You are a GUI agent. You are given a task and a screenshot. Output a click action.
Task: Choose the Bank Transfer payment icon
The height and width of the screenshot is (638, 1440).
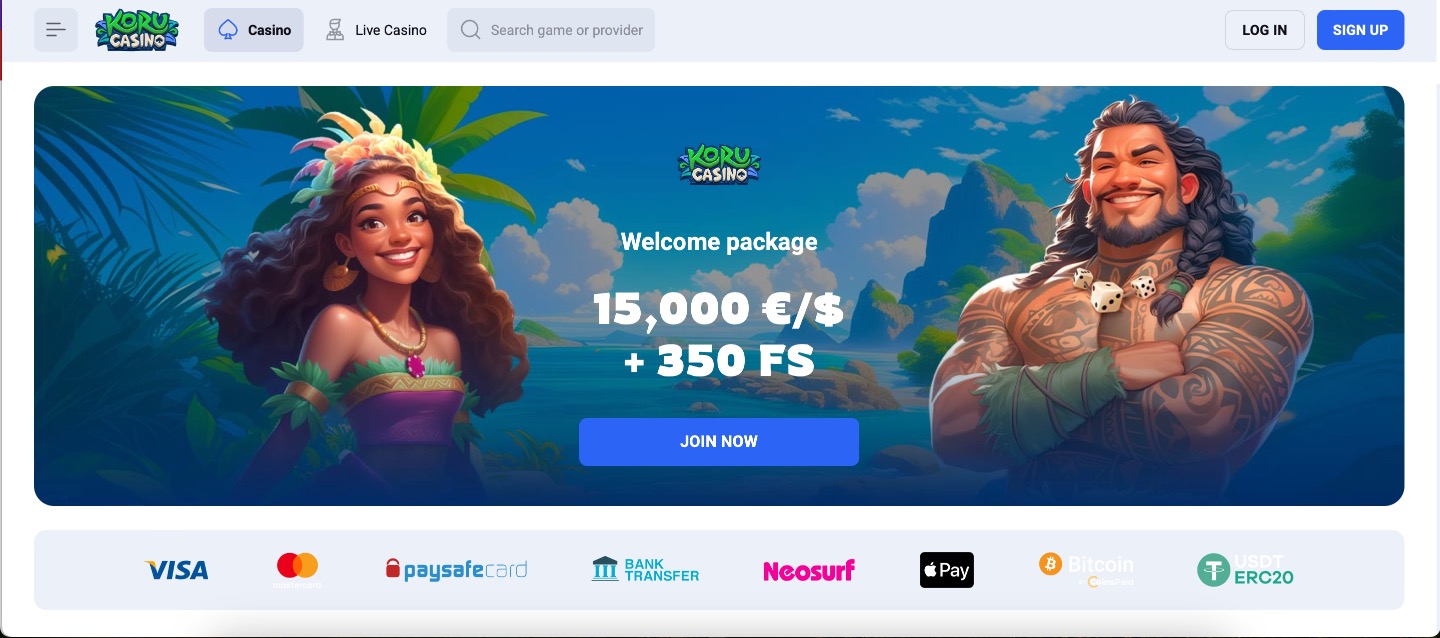pos(645,570)
